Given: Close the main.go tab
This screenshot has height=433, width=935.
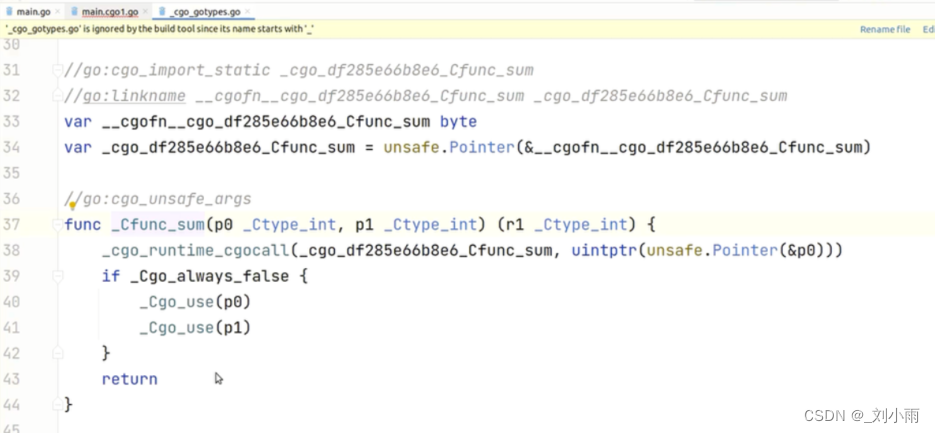Looking at the screenshot, I should (57, 11).
